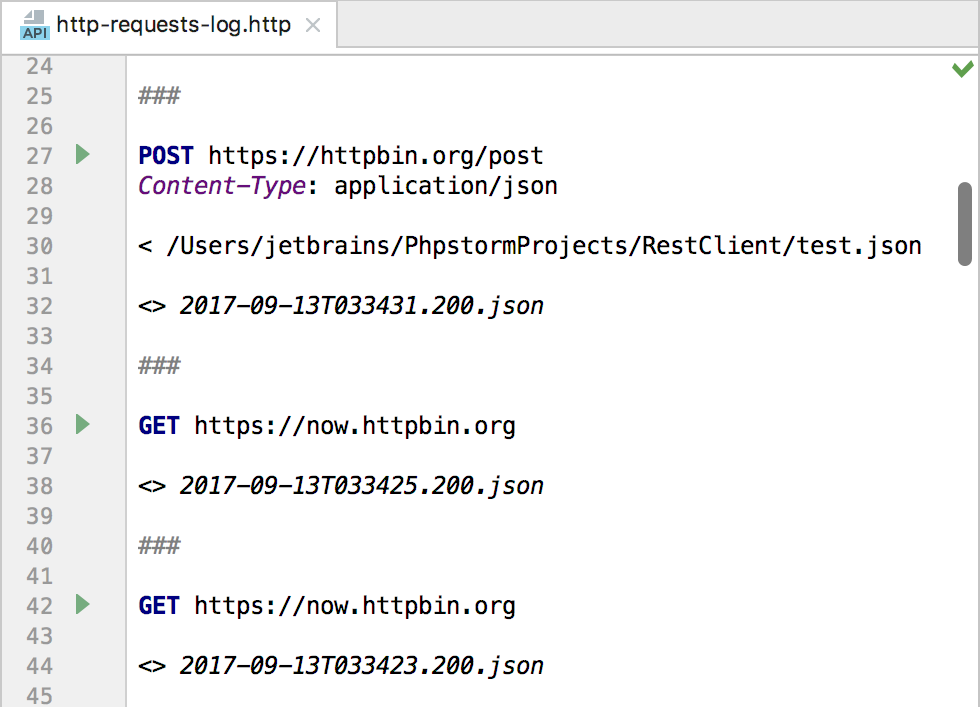Click the POST method keyword
The width and height of the screenshot is (980, 707).
pyautogui.click(x=166, y=156)
